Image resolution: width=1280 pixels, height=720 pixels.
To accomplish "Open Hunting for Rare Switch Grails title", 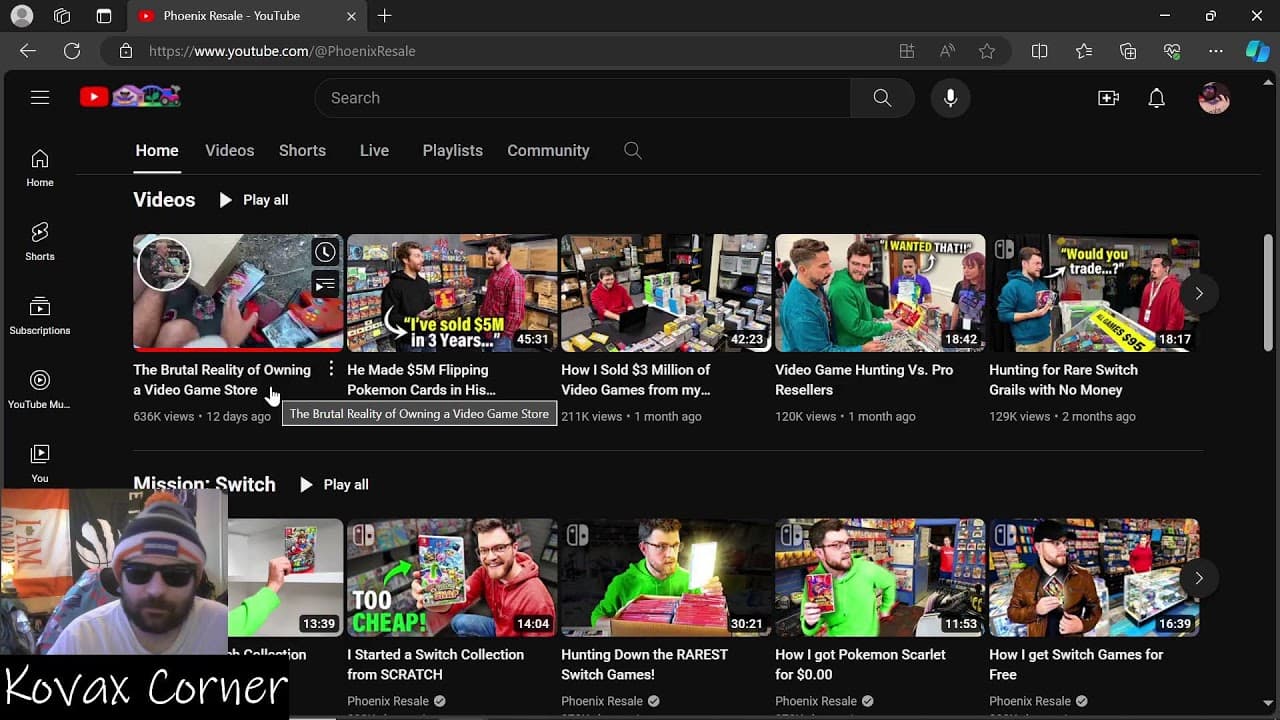I will click(x=1063, y=380).
